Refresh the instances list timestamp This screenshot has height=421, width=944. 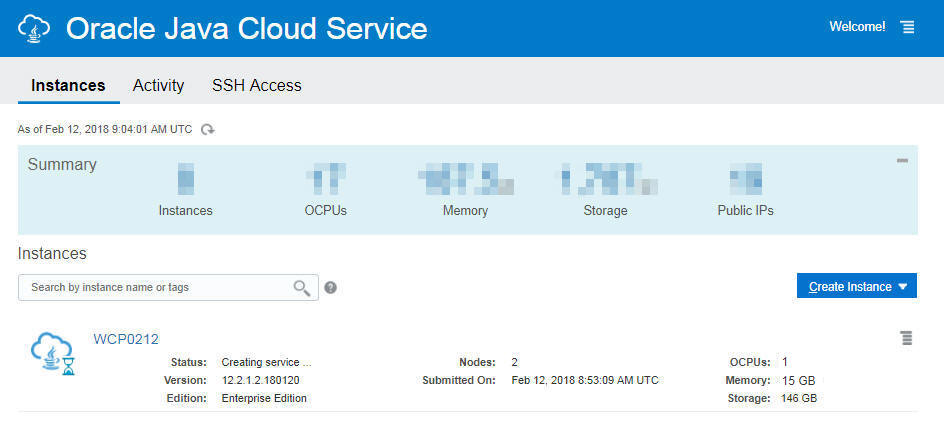click(208, 129)
